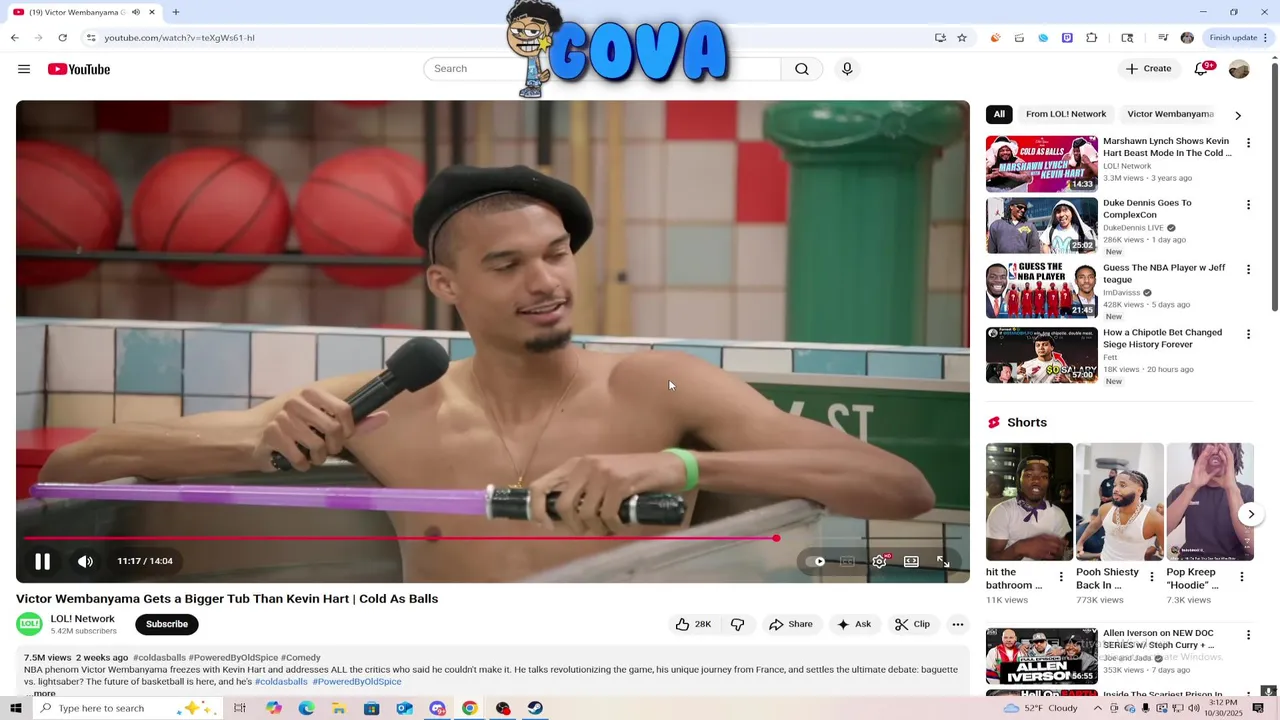
Task: Subscribe to LOL! Network
Action: (167, 624)
